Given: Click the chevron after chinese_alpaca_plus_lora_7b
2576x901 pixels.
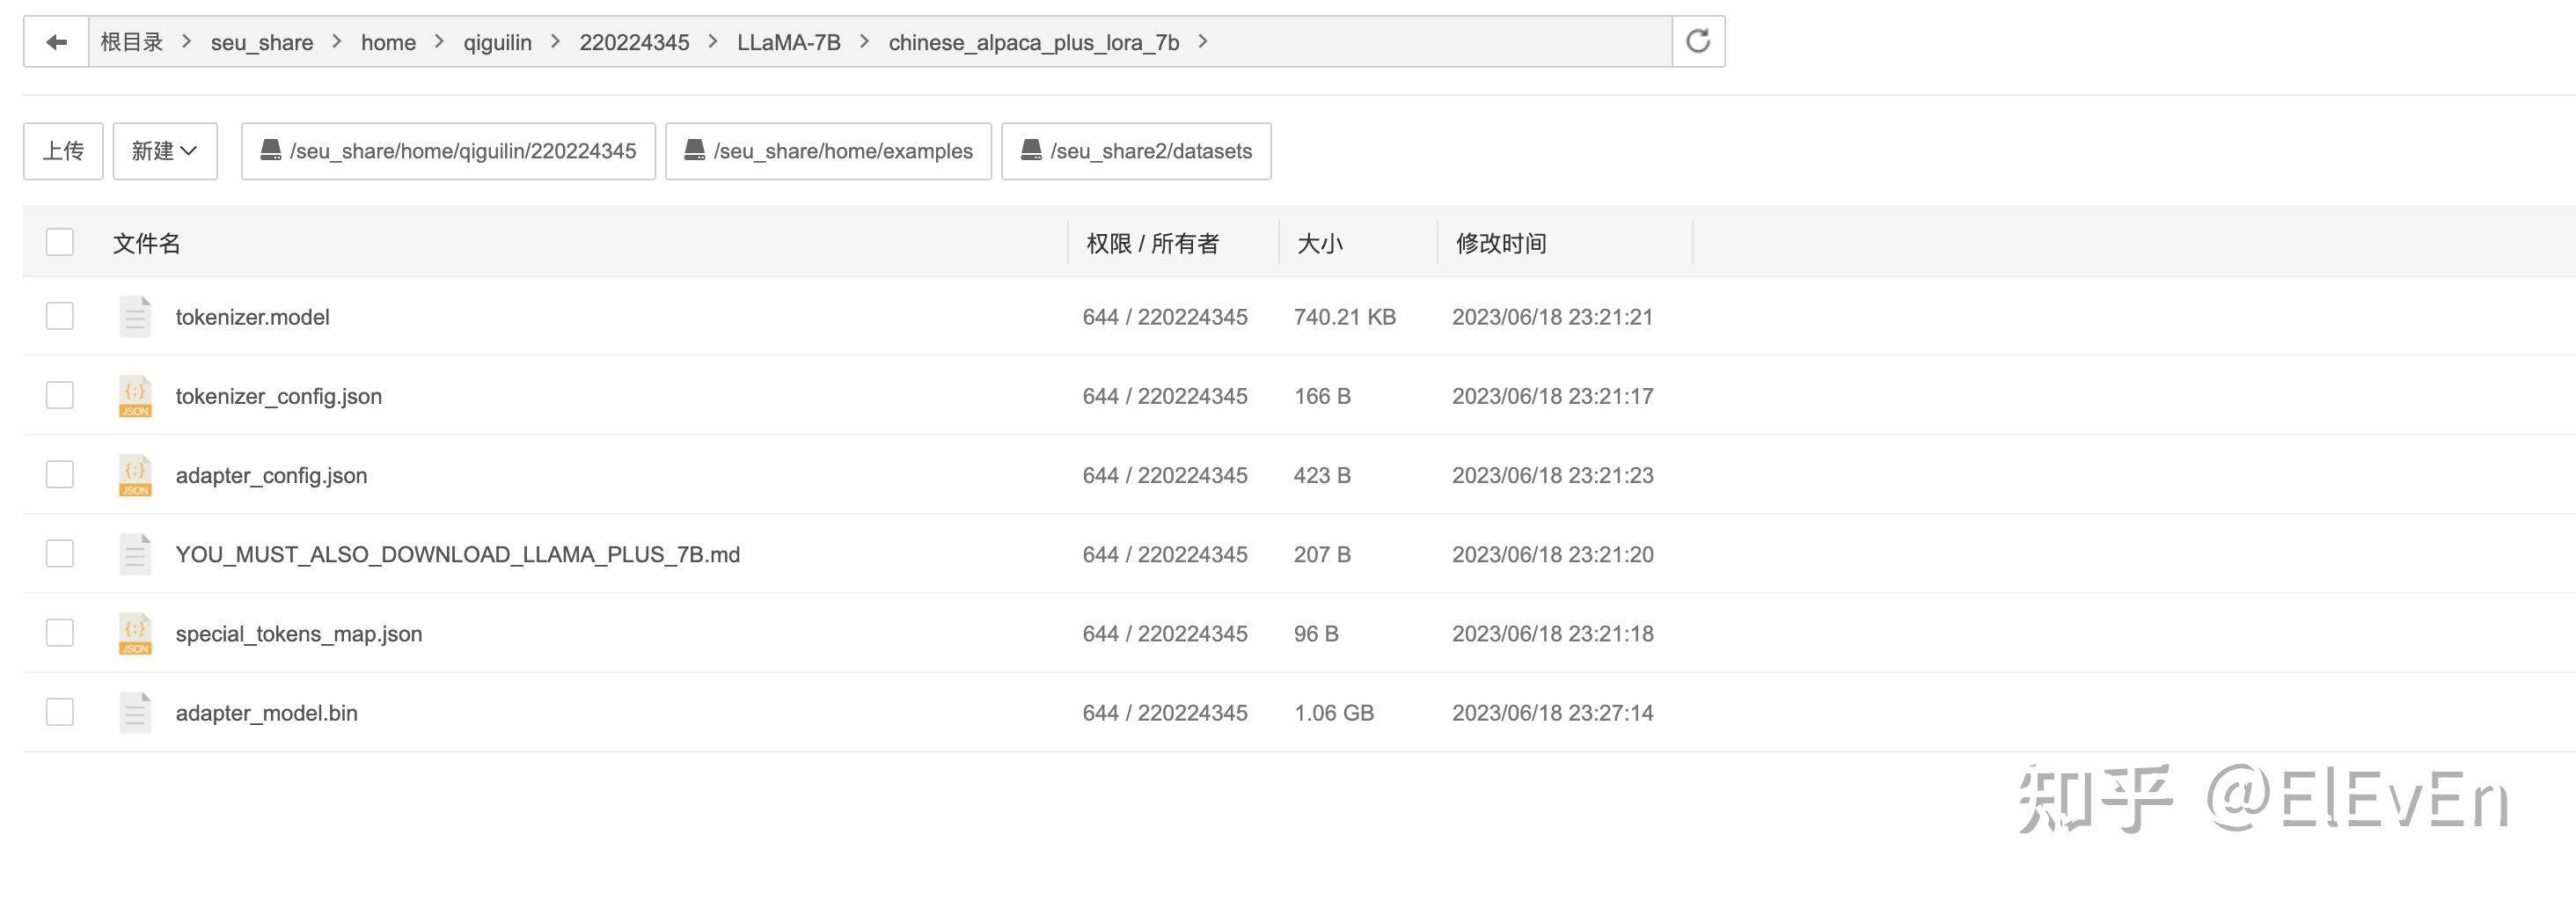Looking at the screenshot, I should (1207, 41).
